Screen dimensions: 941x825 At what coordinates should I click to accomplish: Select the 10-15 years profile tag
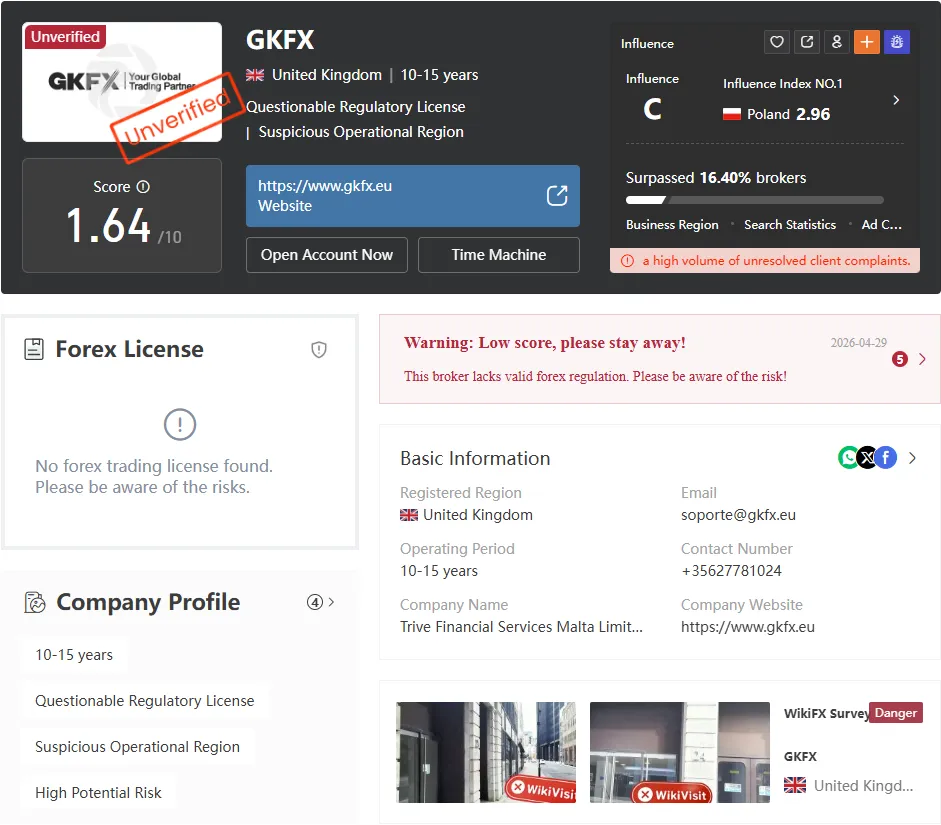(74, 655)
